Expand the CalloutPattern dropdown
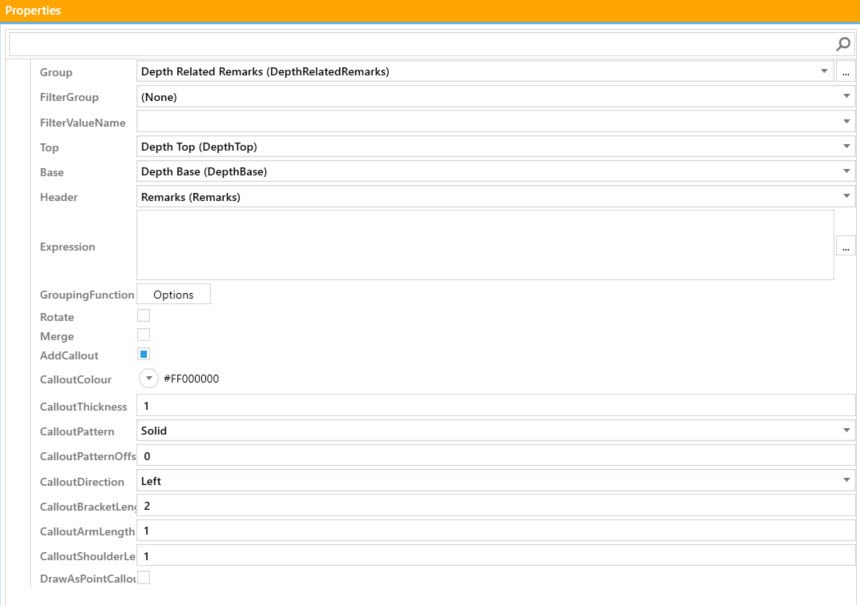 coord(846,431)
